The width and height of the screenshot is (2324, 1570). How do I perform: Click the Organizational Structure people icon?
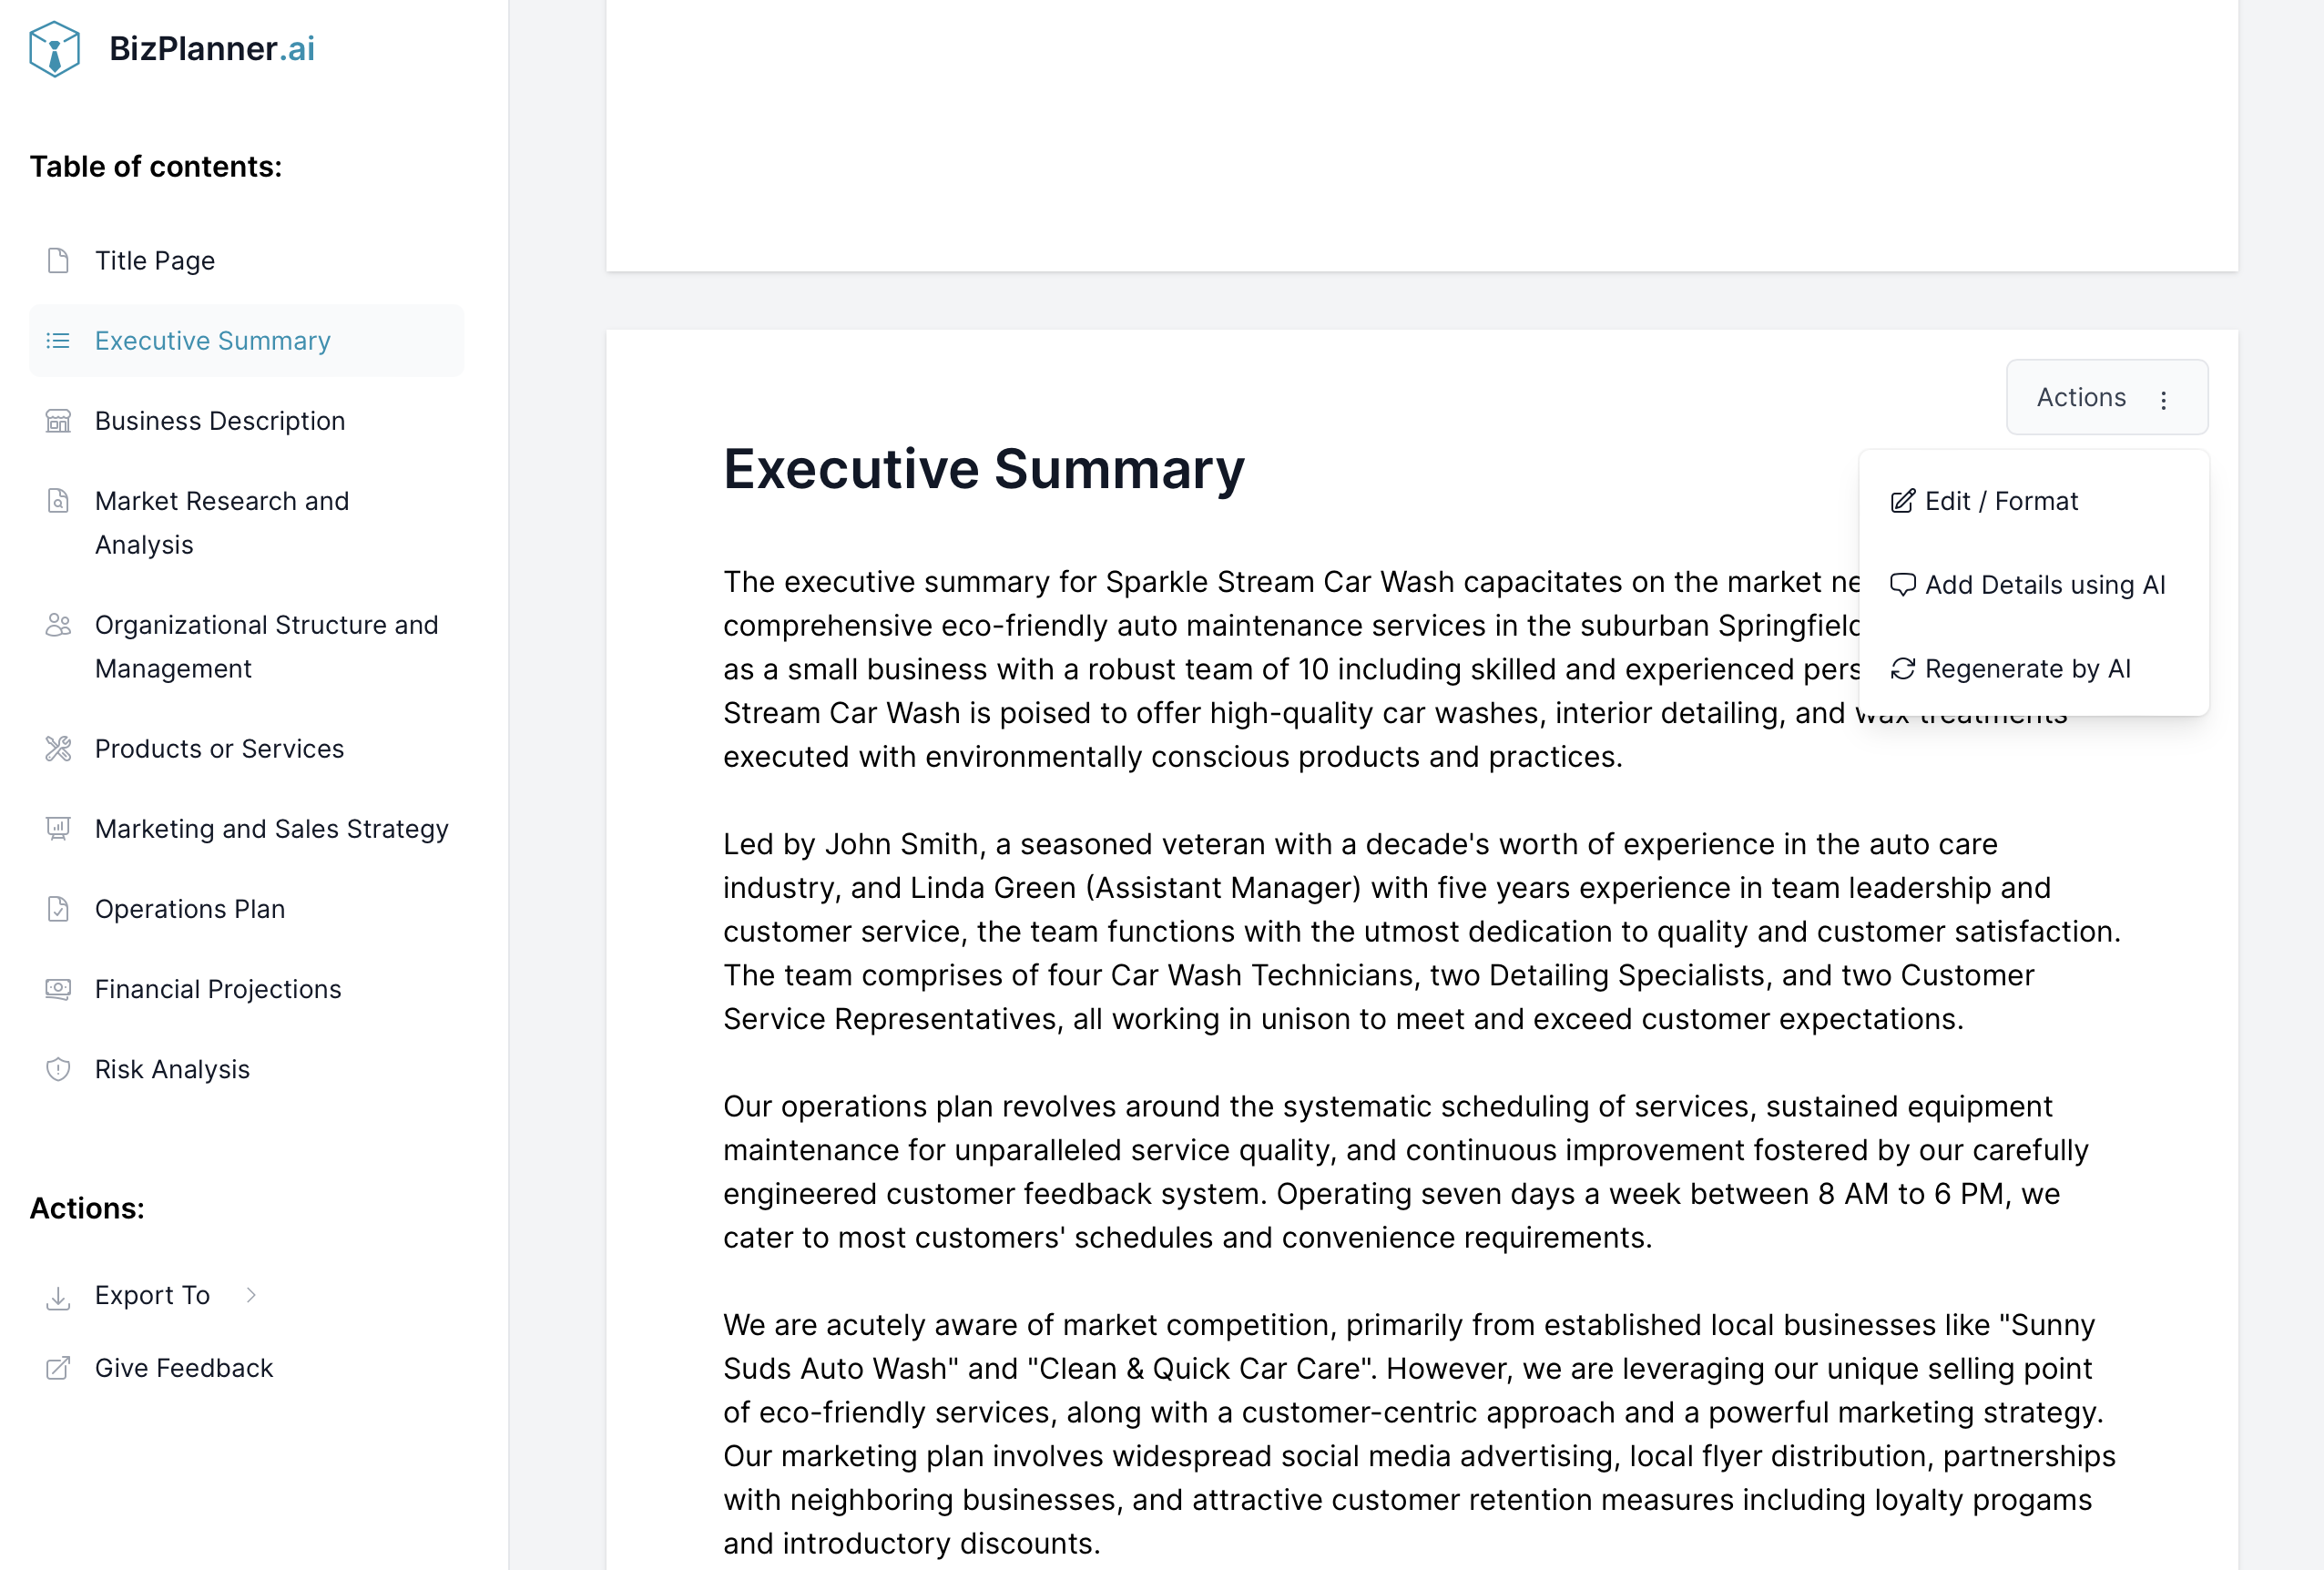(58, 625)
